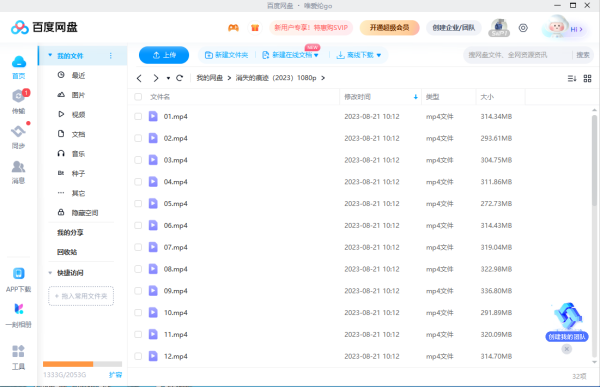Check the box for 09.mp4

[x=138, y=291]
